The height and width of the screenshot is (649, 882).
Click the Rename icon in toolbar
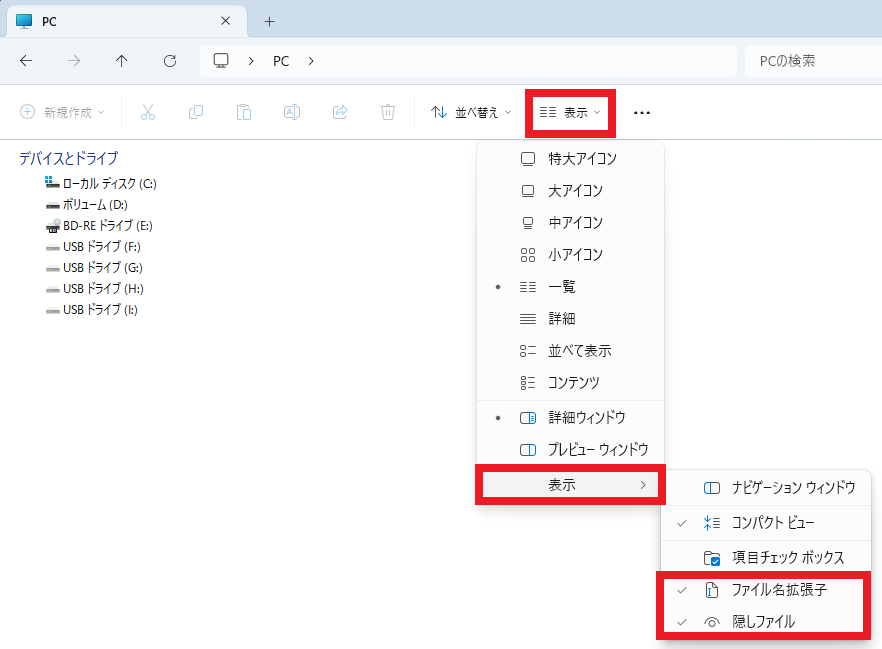tap(291, 112)
